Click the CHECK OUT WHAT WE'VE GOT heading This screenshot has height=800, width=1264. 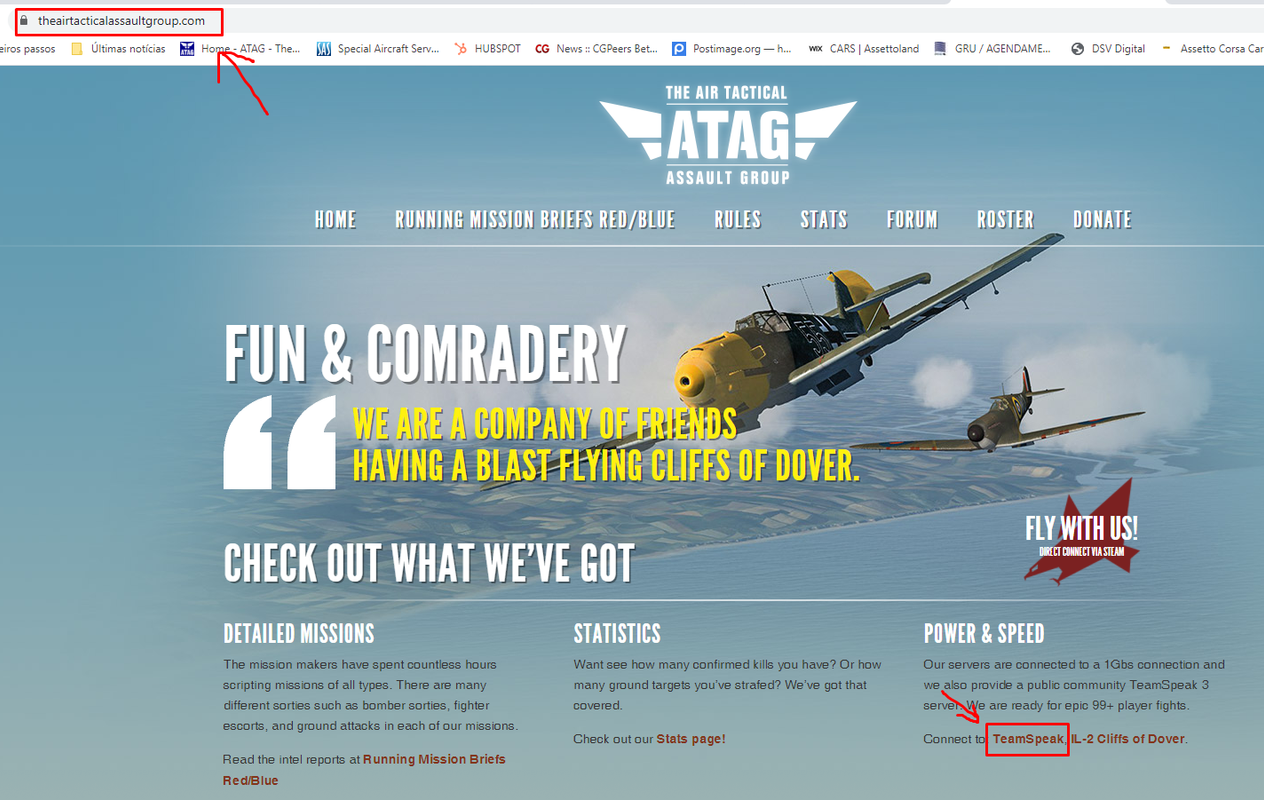(x=429, y=563)
